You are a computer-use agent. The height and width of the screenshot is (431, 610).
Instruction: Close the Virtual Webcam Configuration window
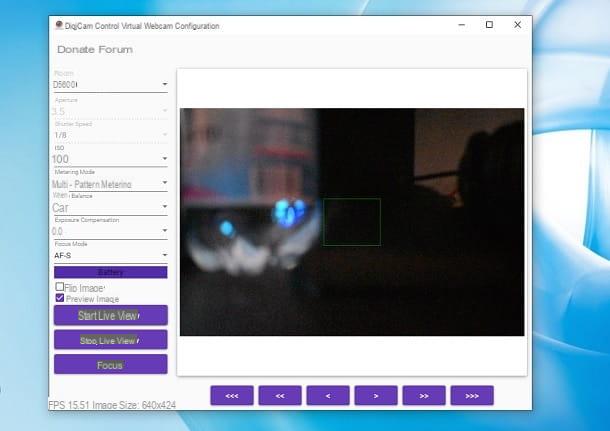pos(517,25)
